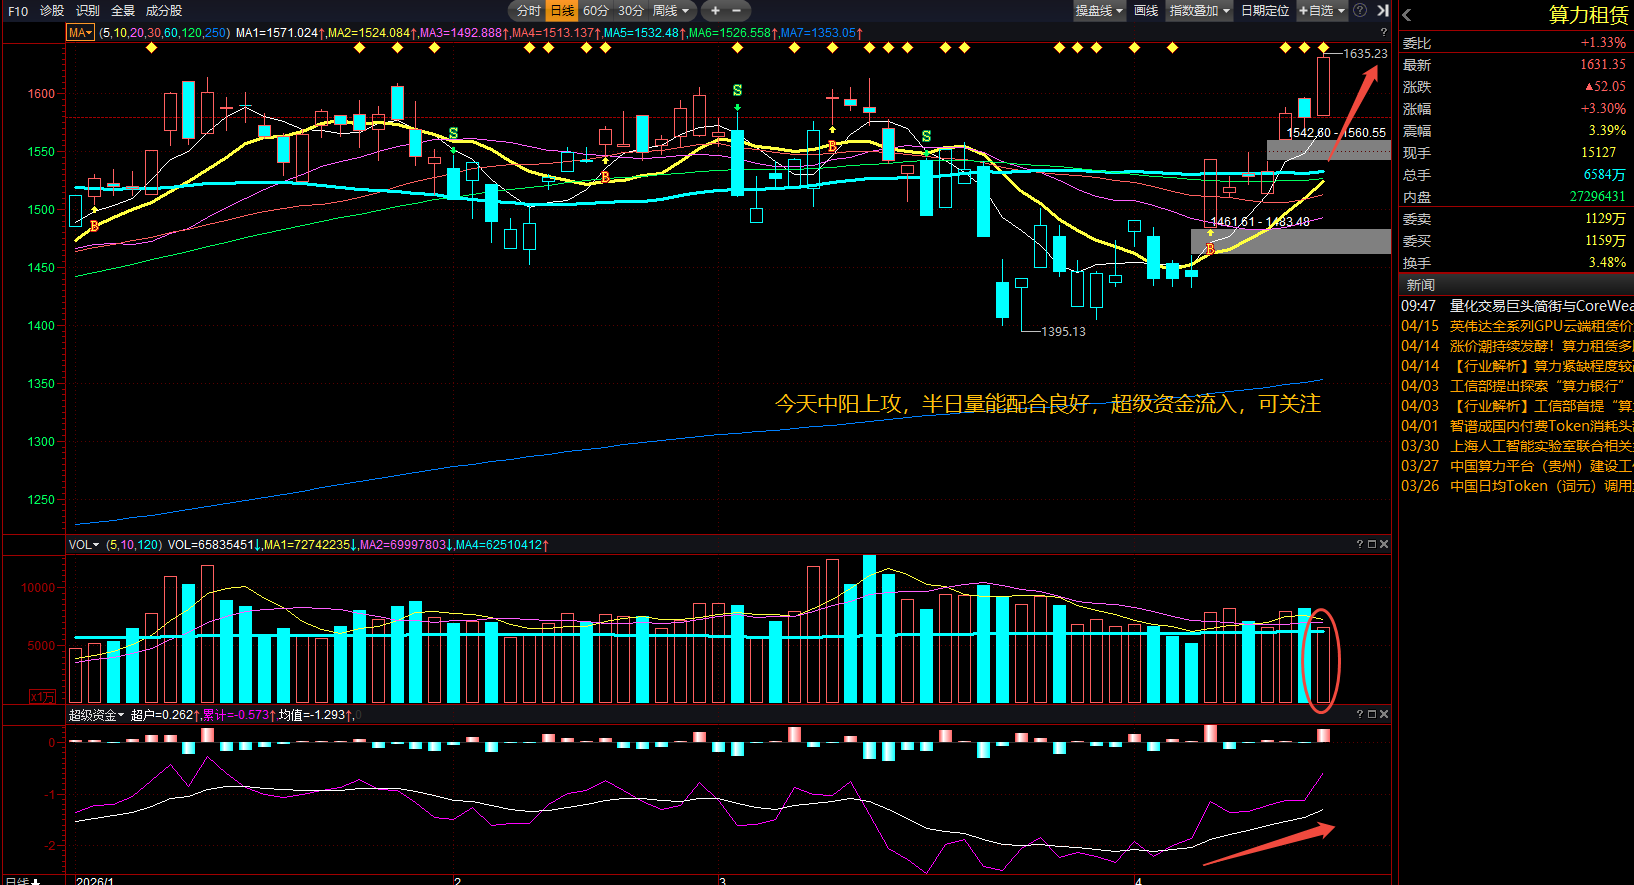Screen dimensions: 1634x885
Task: Close the VOL indicator panel
Action: click(1384, 544)
